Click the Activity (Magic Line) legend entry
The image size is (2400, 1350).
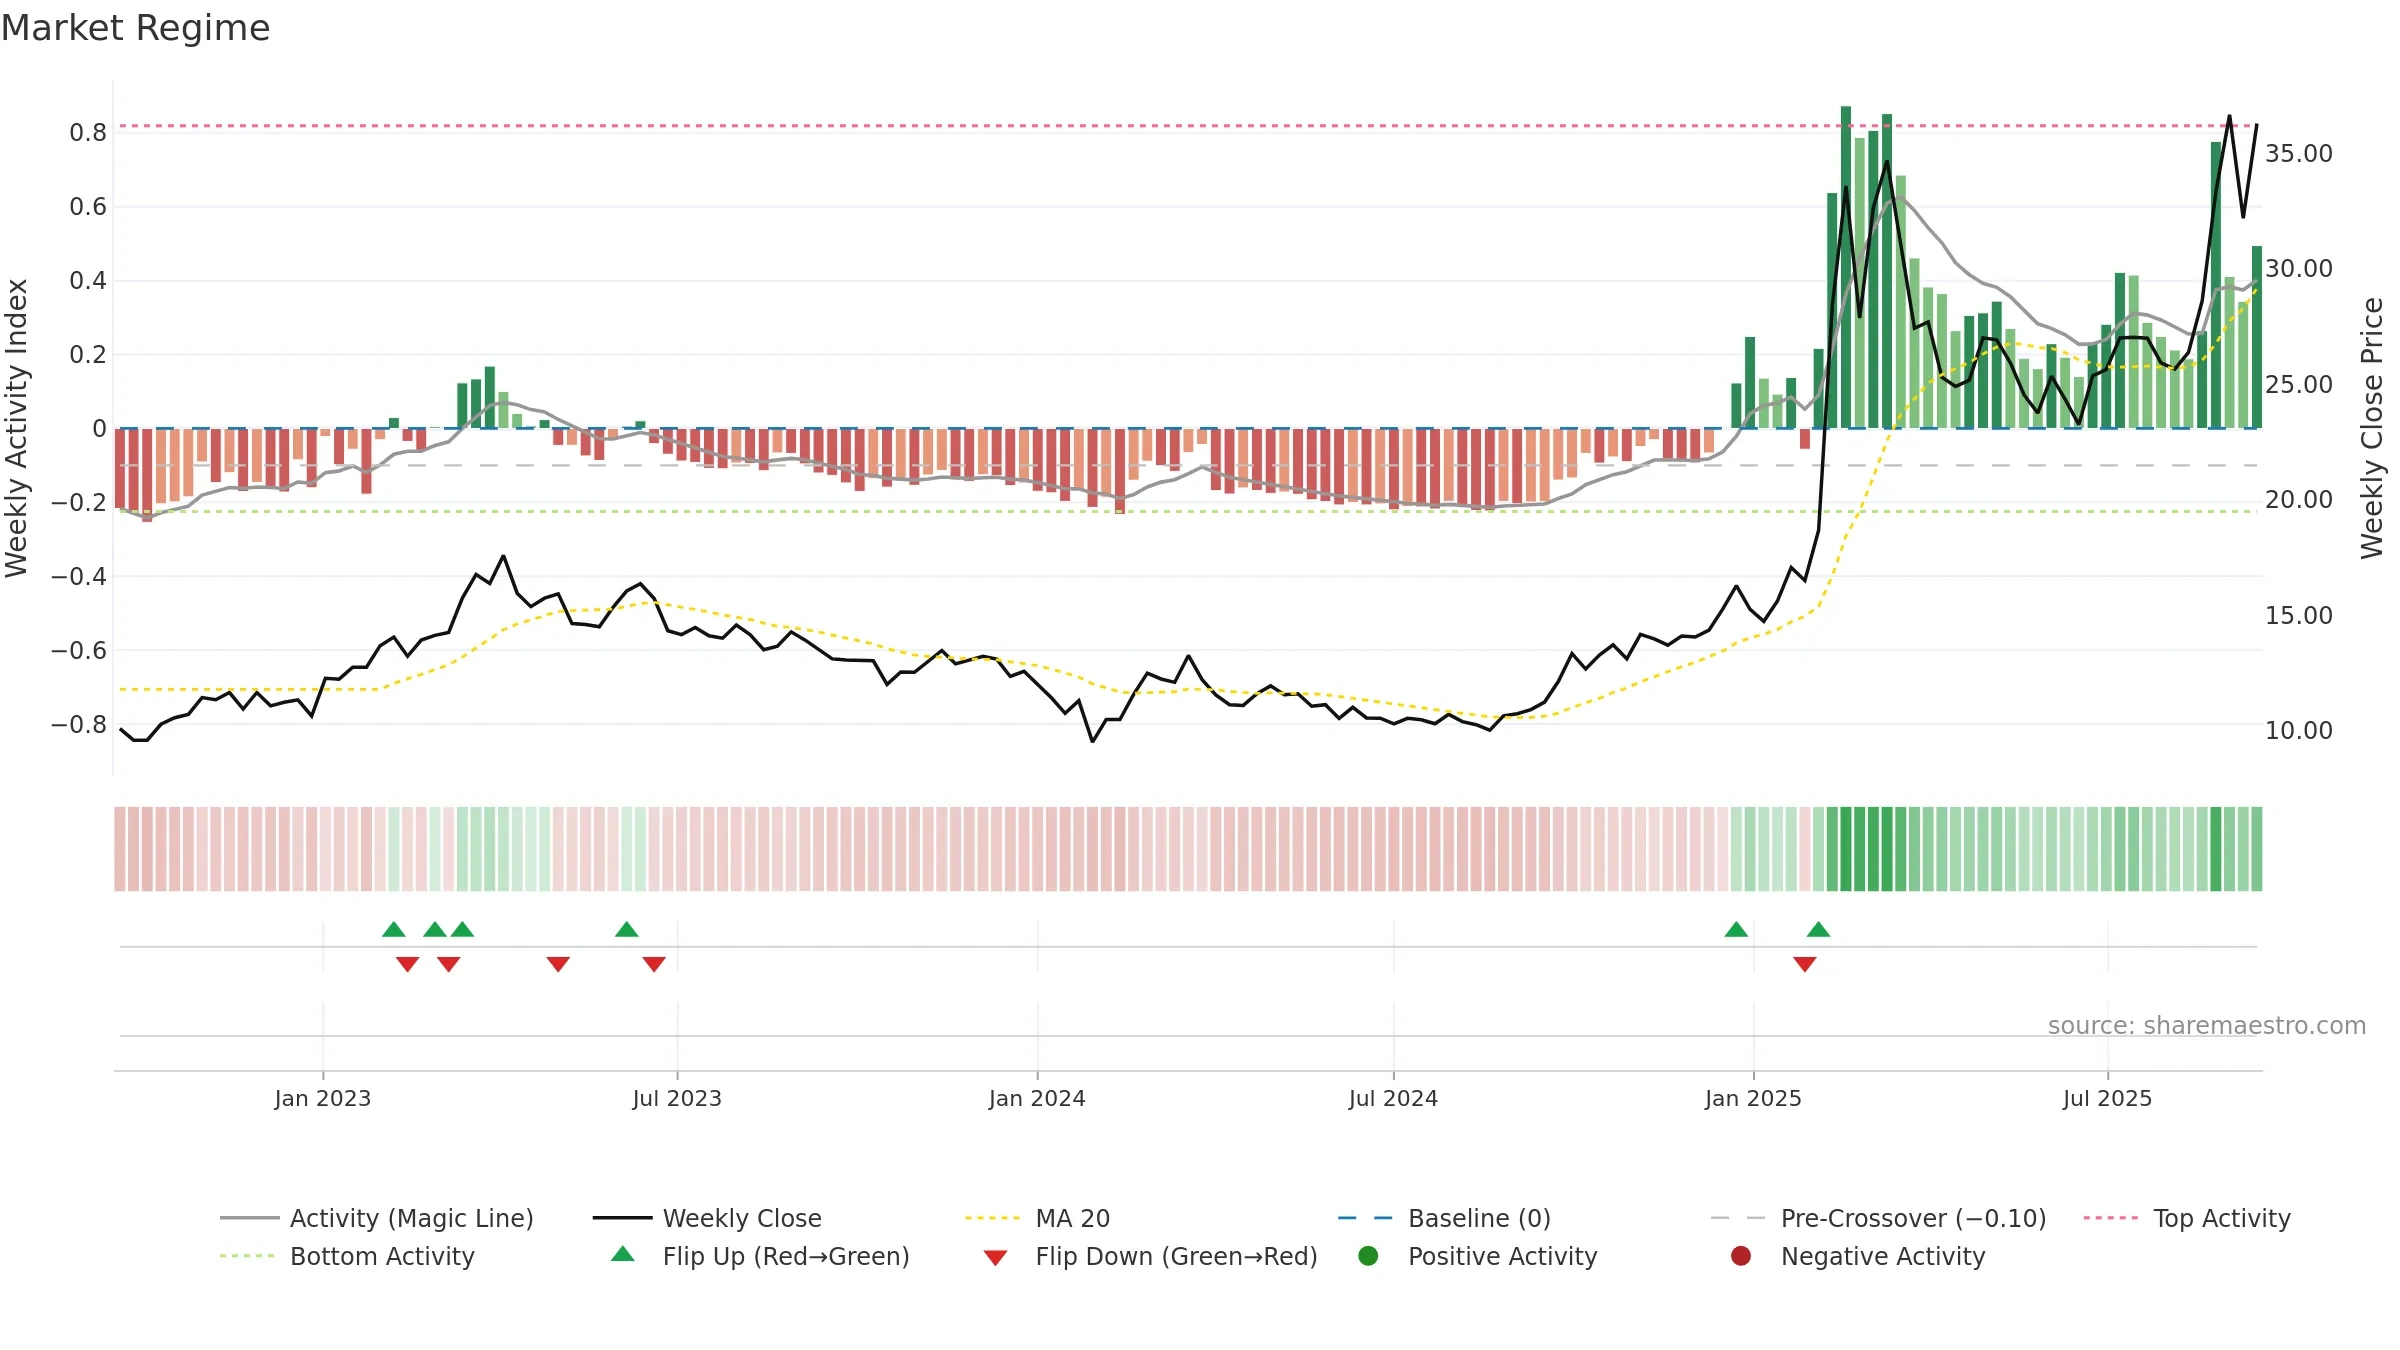377,1218
